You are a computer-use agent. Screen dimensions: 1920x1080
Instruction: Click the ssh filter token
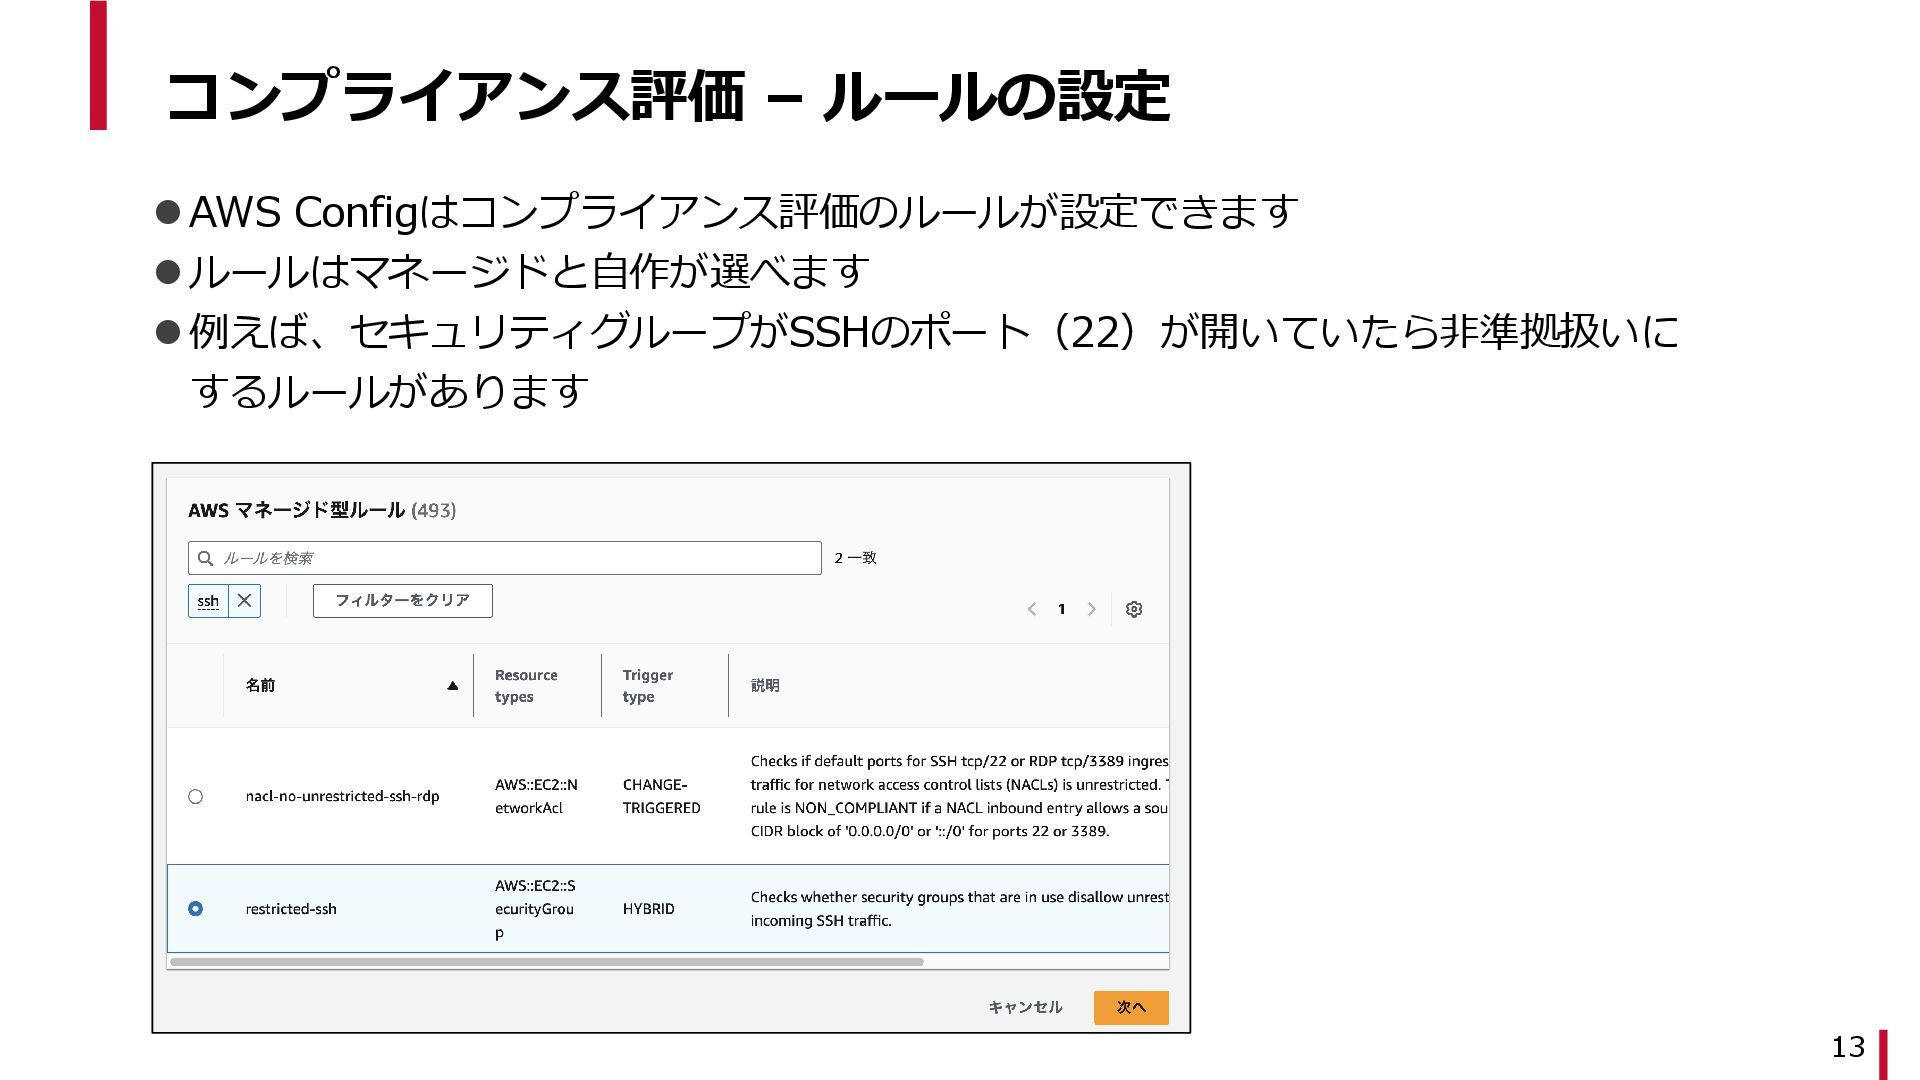[208, 601]
